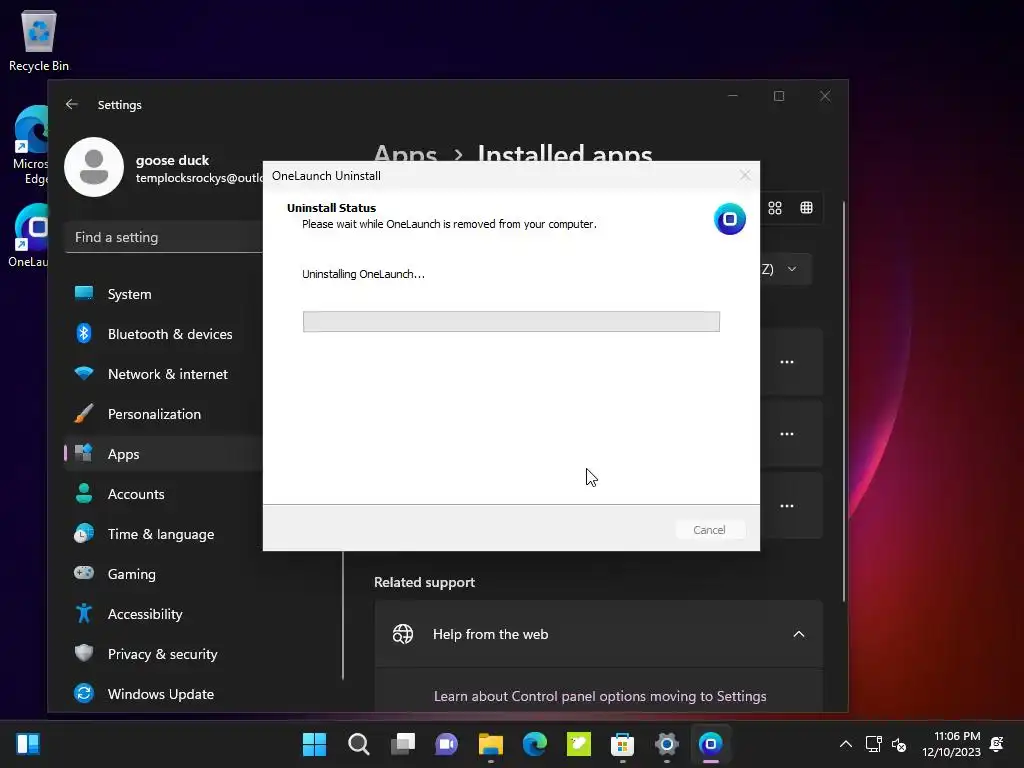Click the OneLaunch logo in the dialog

[x=730, y=219]
